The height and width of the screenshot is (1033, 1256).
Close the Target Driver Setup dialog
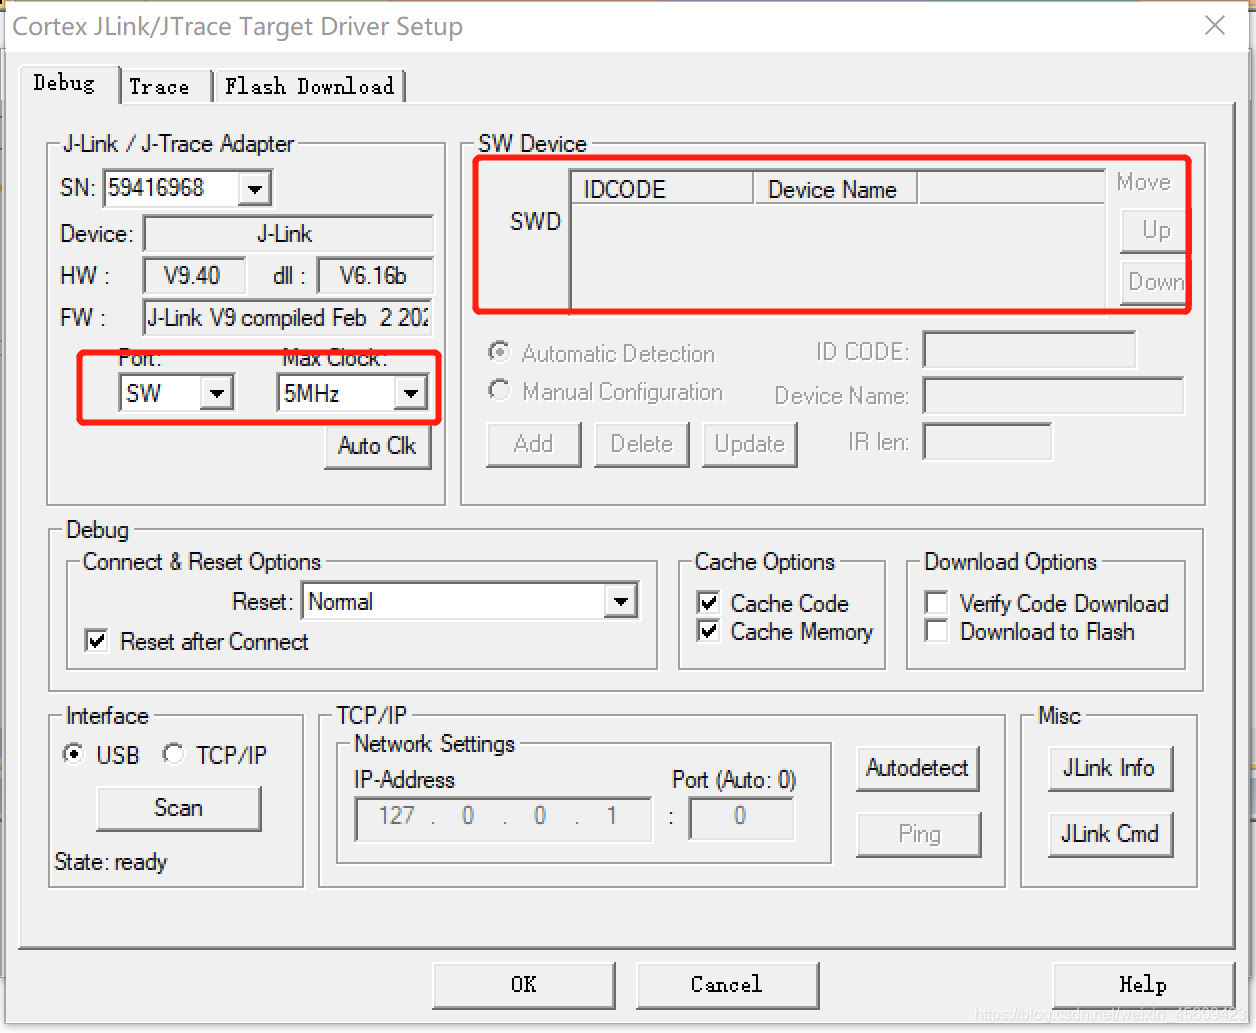tap(1215, 26)
